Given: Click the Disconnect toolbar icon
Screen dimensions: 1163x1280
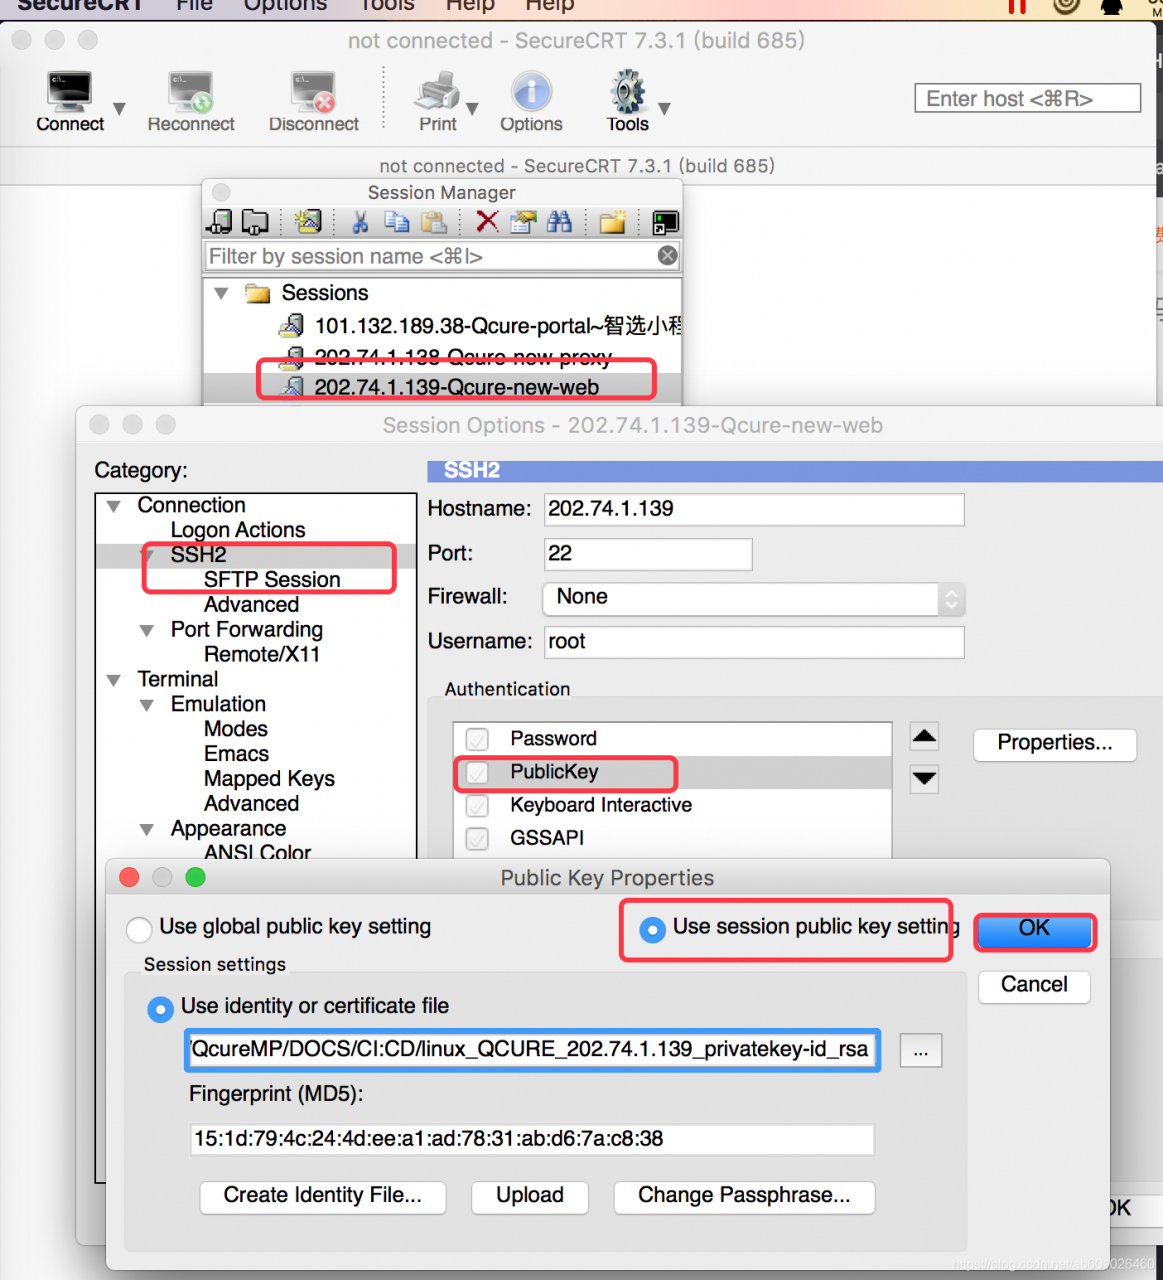Looking at the screenshot, I should click(313, 92).
